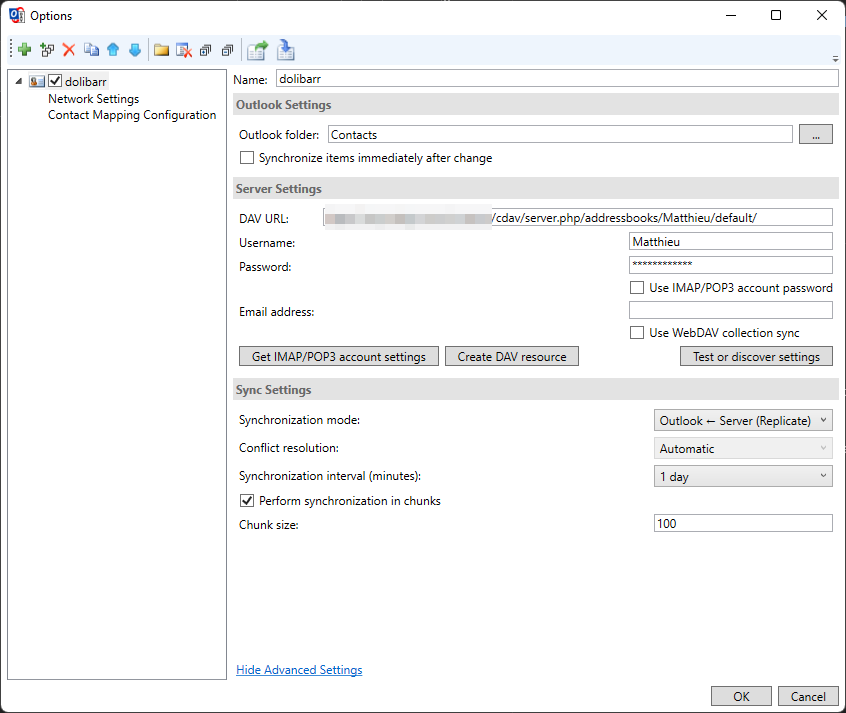Screen dimensions: 846x713
Task: Click Hide Advanced Settings link
Action: pyautogui.click(x=298, y=669)
